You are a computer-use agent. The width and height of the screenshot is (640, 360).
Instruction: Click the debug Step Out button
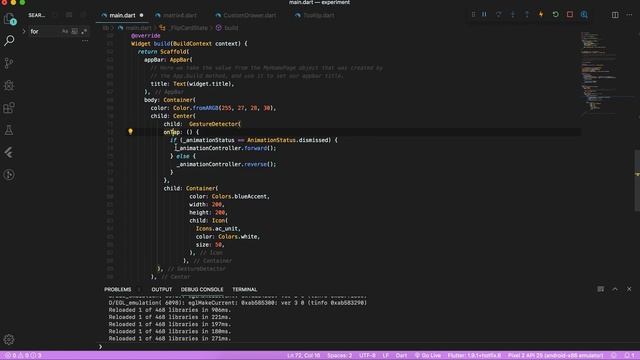tap(527, 15)
